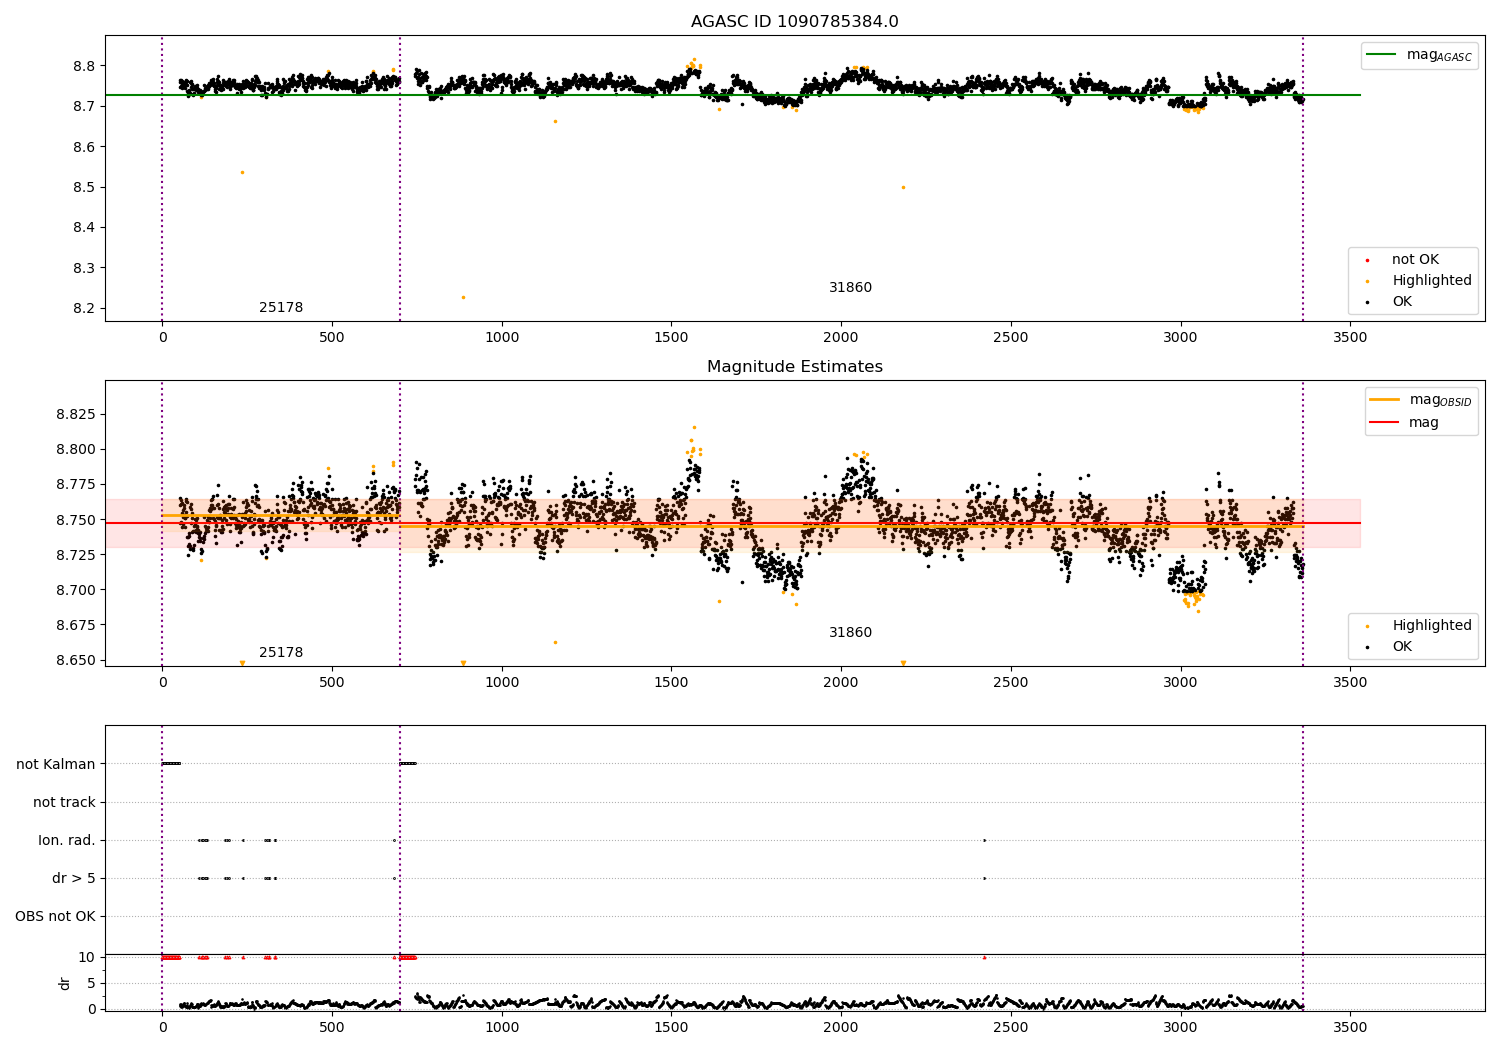The width and height of the screenshot is (1500, 1050).
Task: Click the 25178 annotation in the top plot
Action: (x=281, y=308)
